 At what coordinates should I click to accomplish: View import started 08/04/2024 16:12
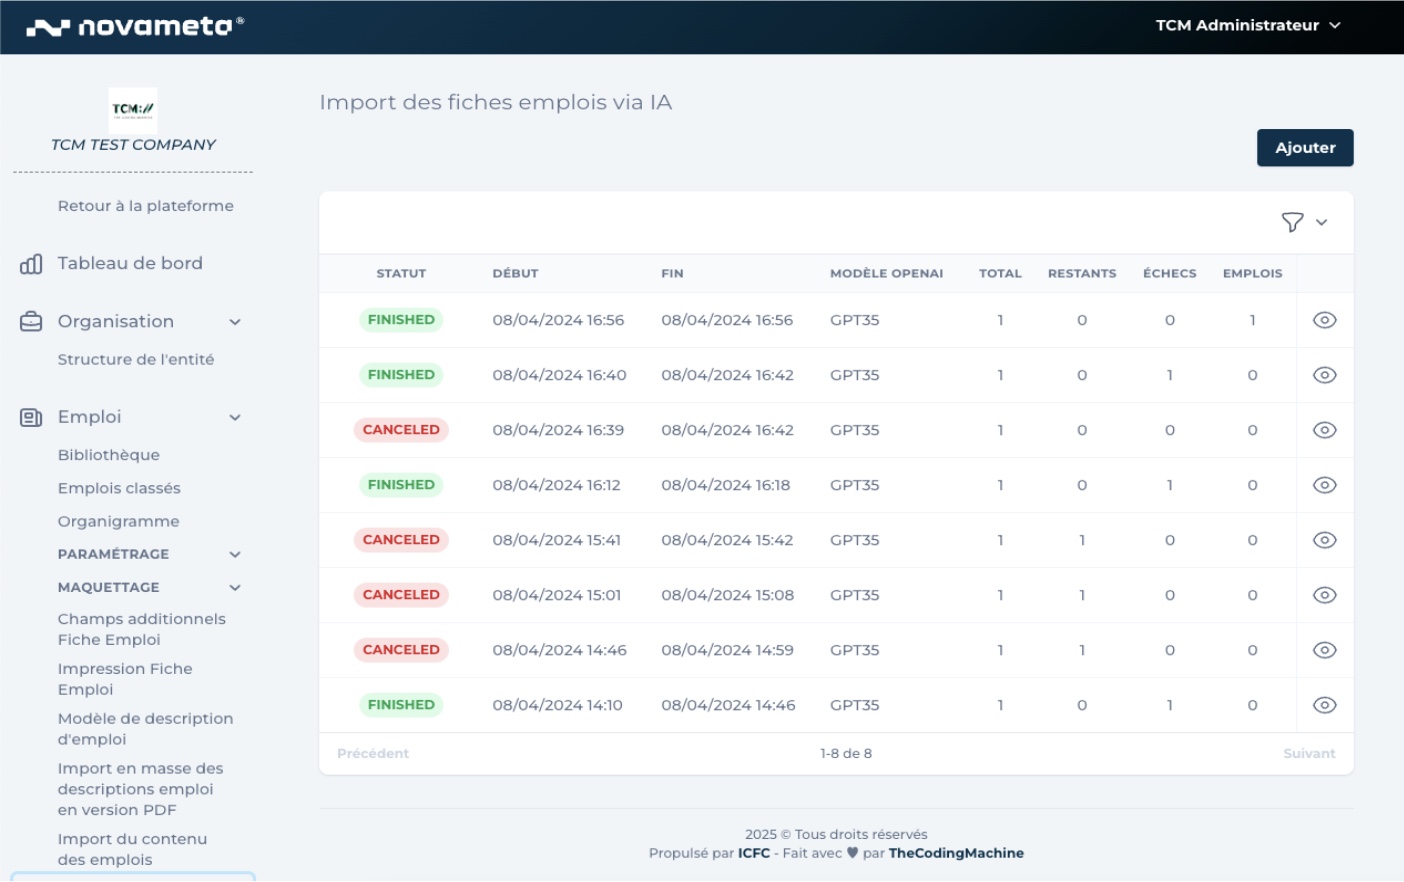(1324, 485)
